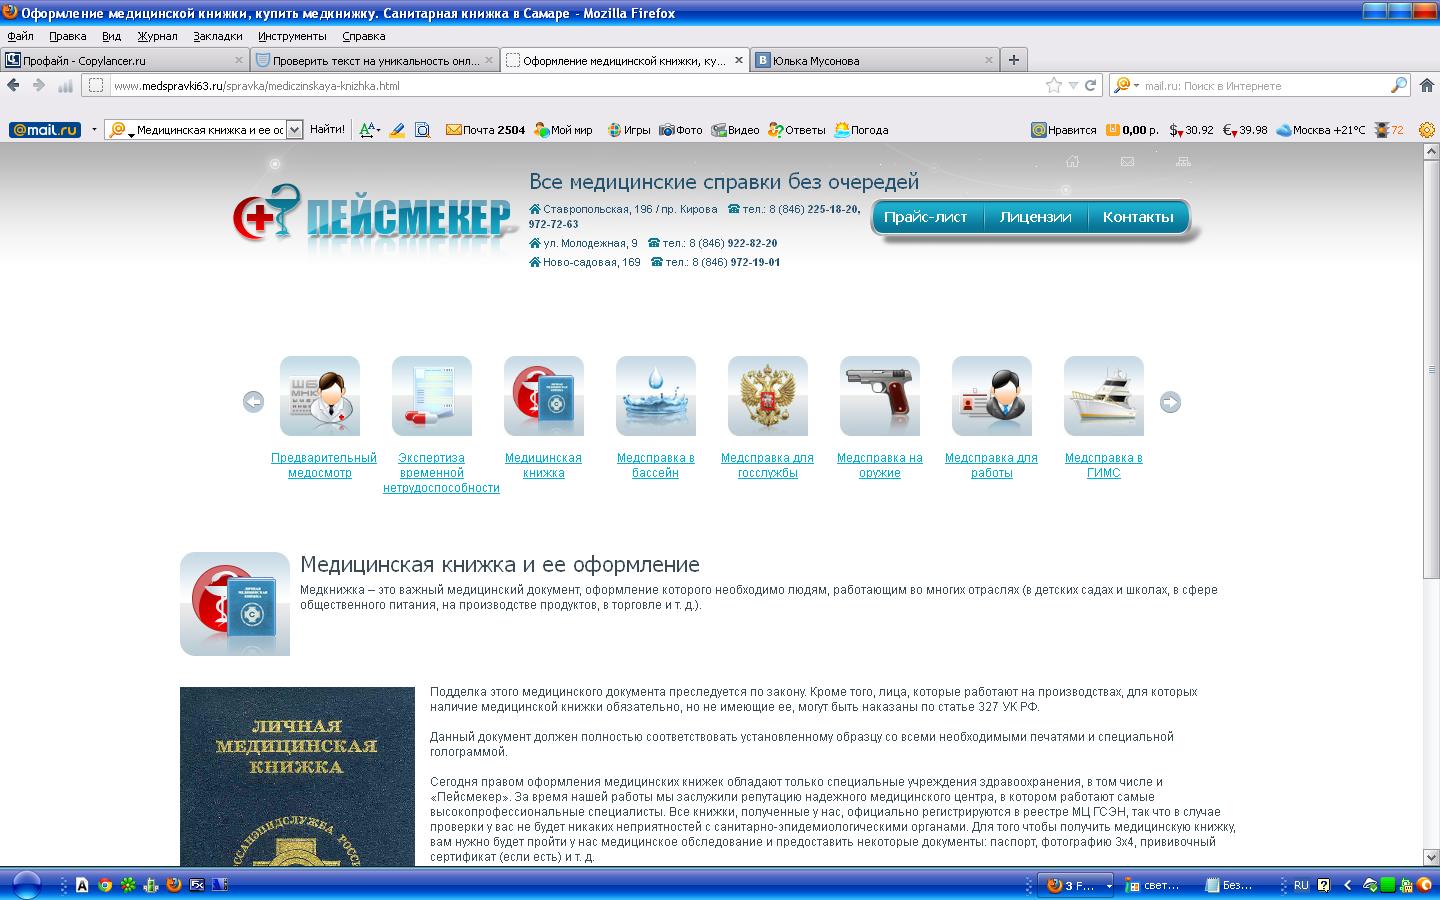Reload the page with the refresh icon

click(x=1091, y=86)
